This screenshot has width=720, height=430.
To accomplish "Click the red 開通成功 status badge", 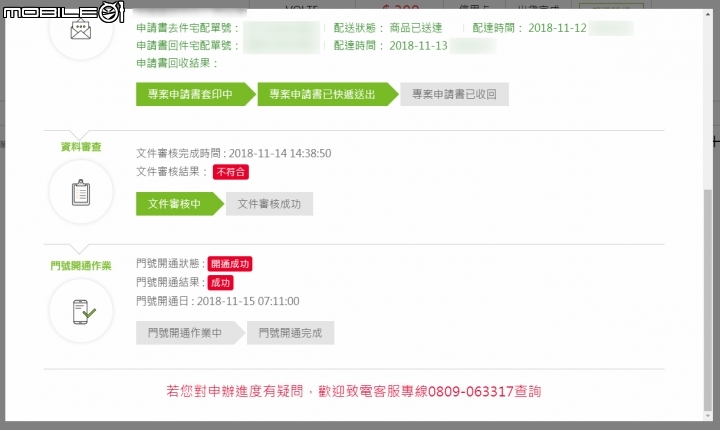I will 230,264.
